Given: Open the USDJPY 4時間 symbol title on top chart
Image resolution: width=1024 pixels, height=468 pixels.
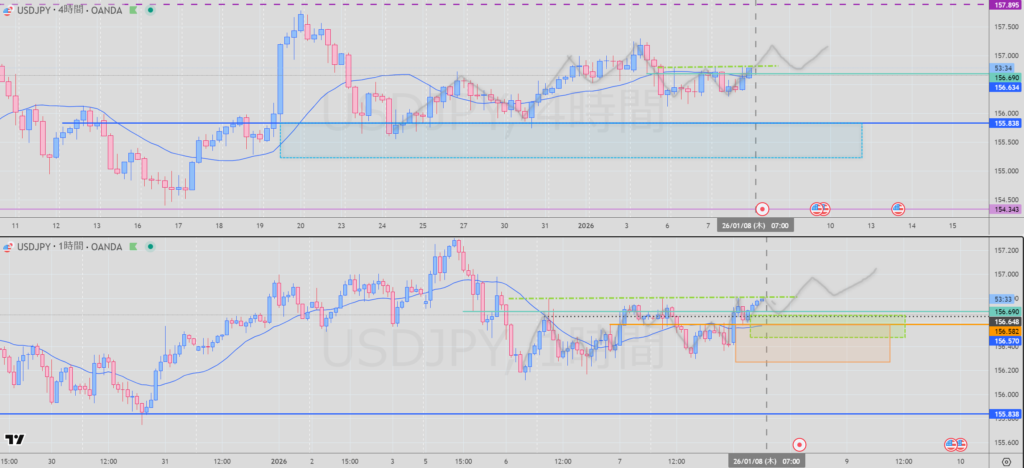Looking at the screenshot, I should (70, 13).
